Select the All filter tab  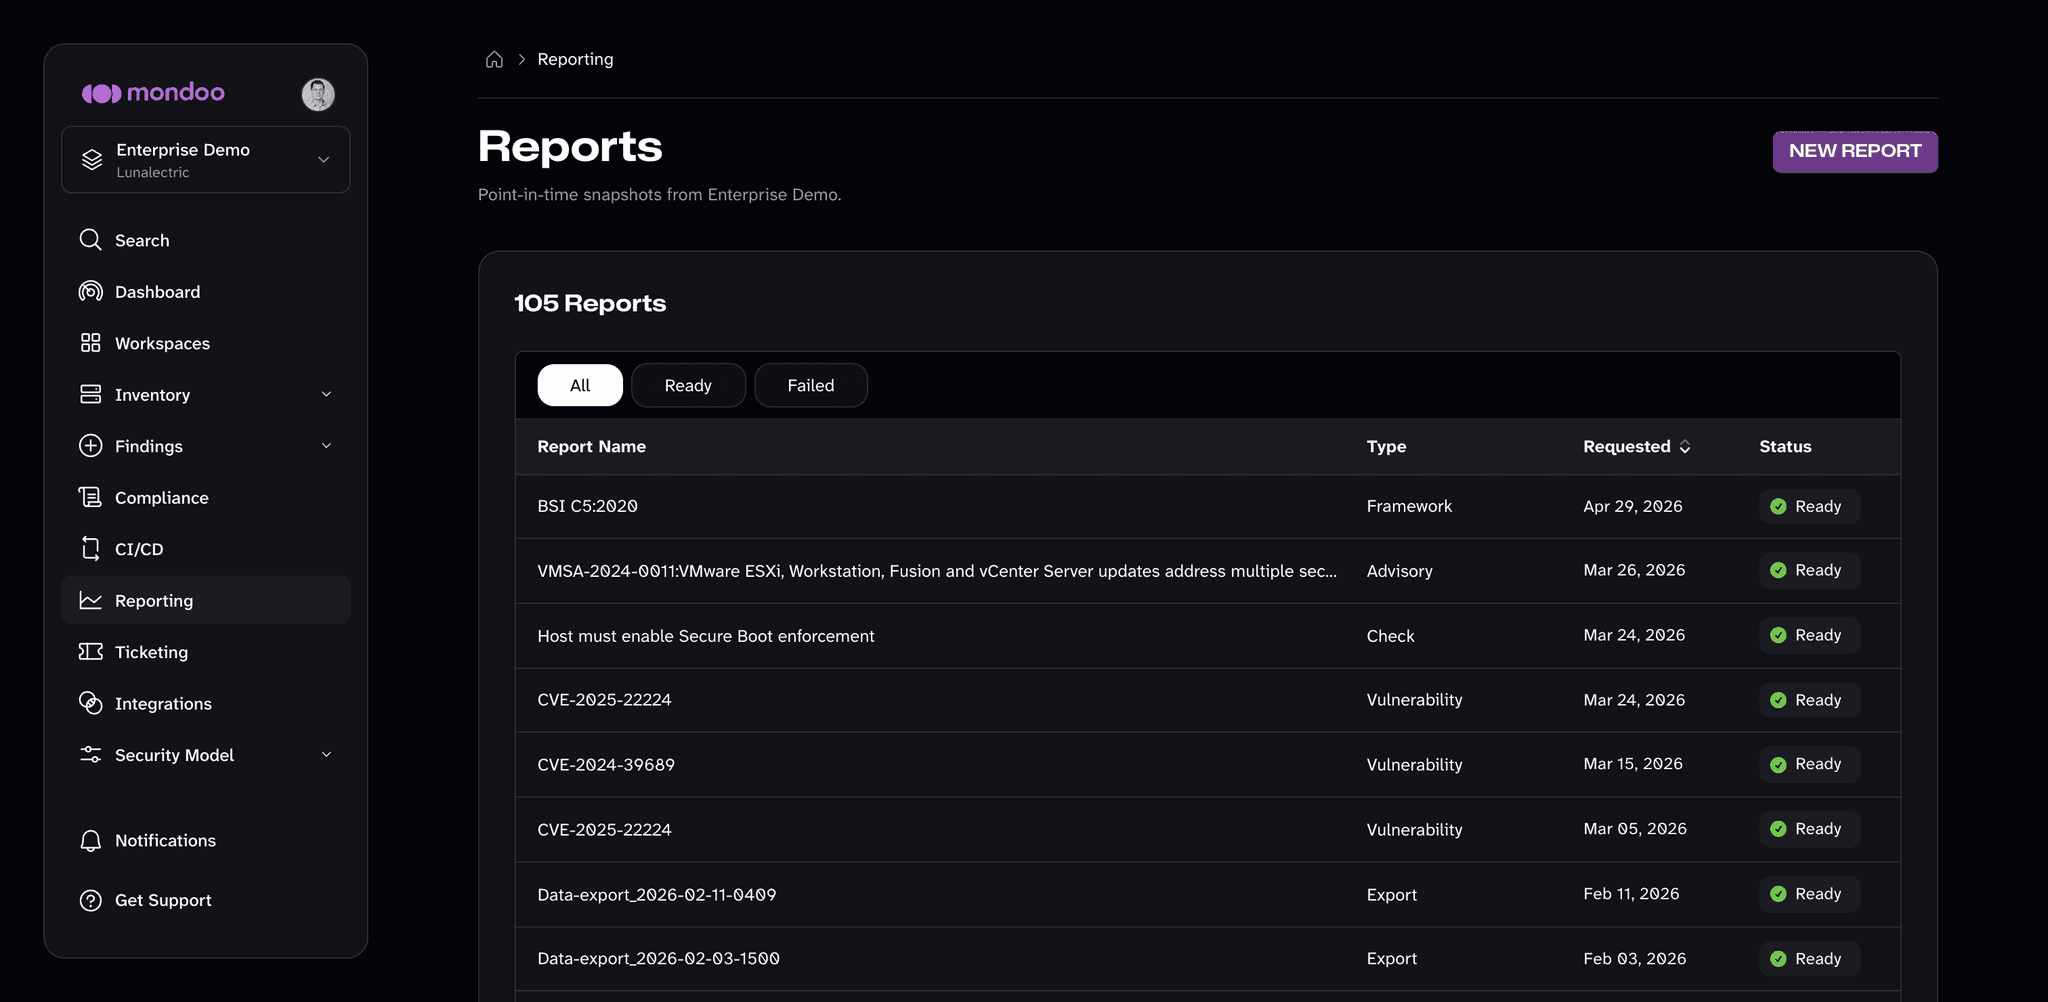click(580, 385)
